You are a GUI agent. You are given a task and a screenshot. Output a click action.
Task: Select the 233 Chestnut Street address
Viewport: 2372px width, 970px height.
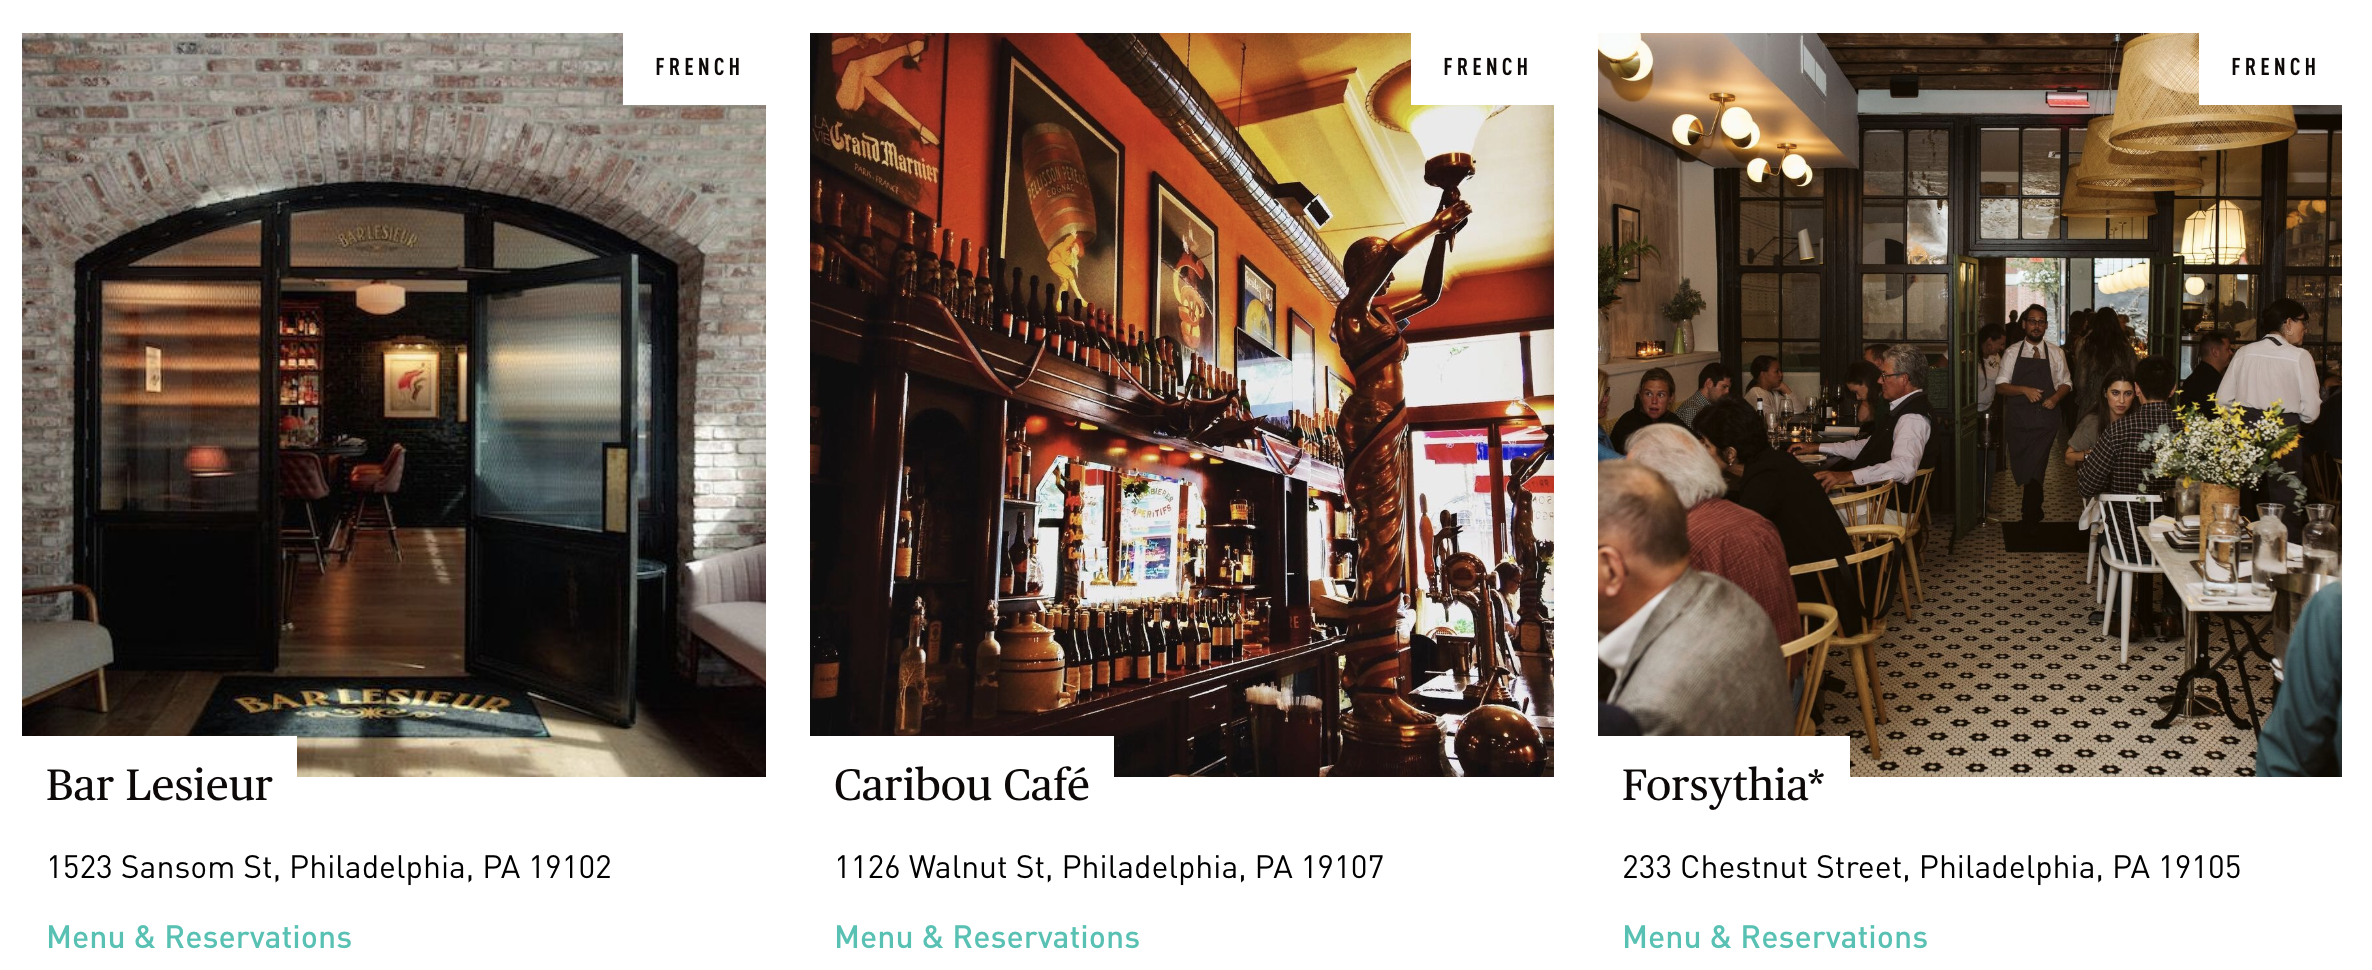click(1931, 867)
